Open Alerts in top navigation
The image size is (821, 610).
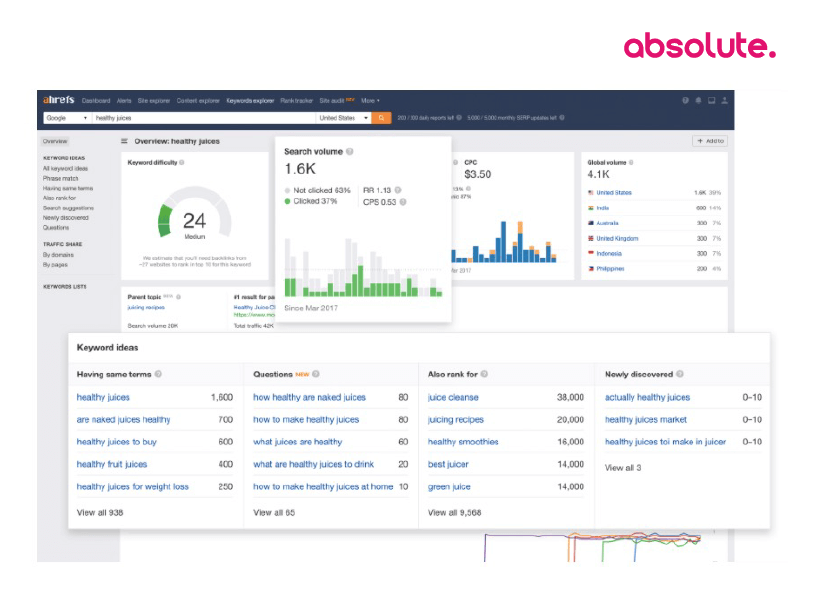124,101
